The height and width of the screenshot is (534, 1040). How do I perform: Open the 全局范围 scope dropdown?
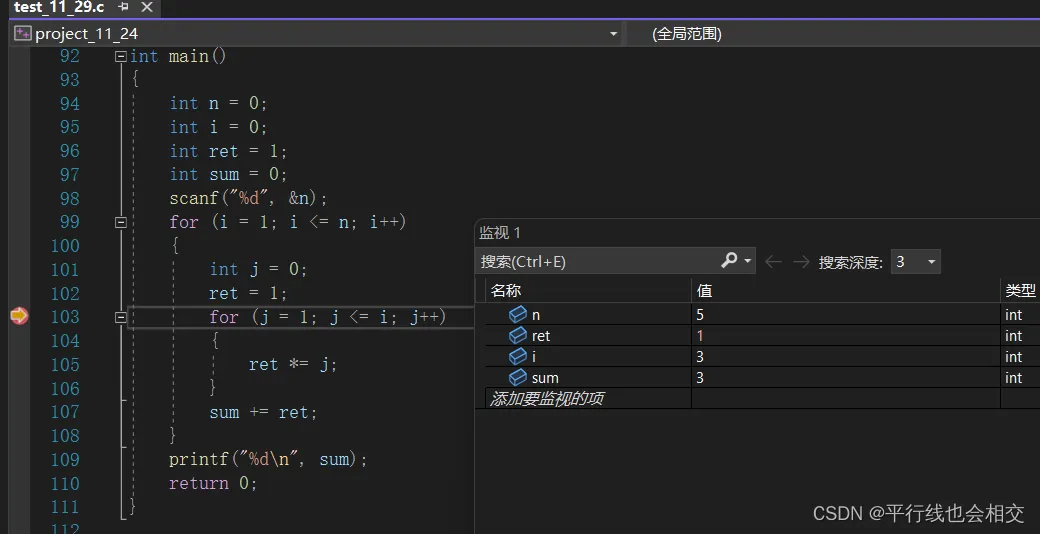[x=686, y=34]
